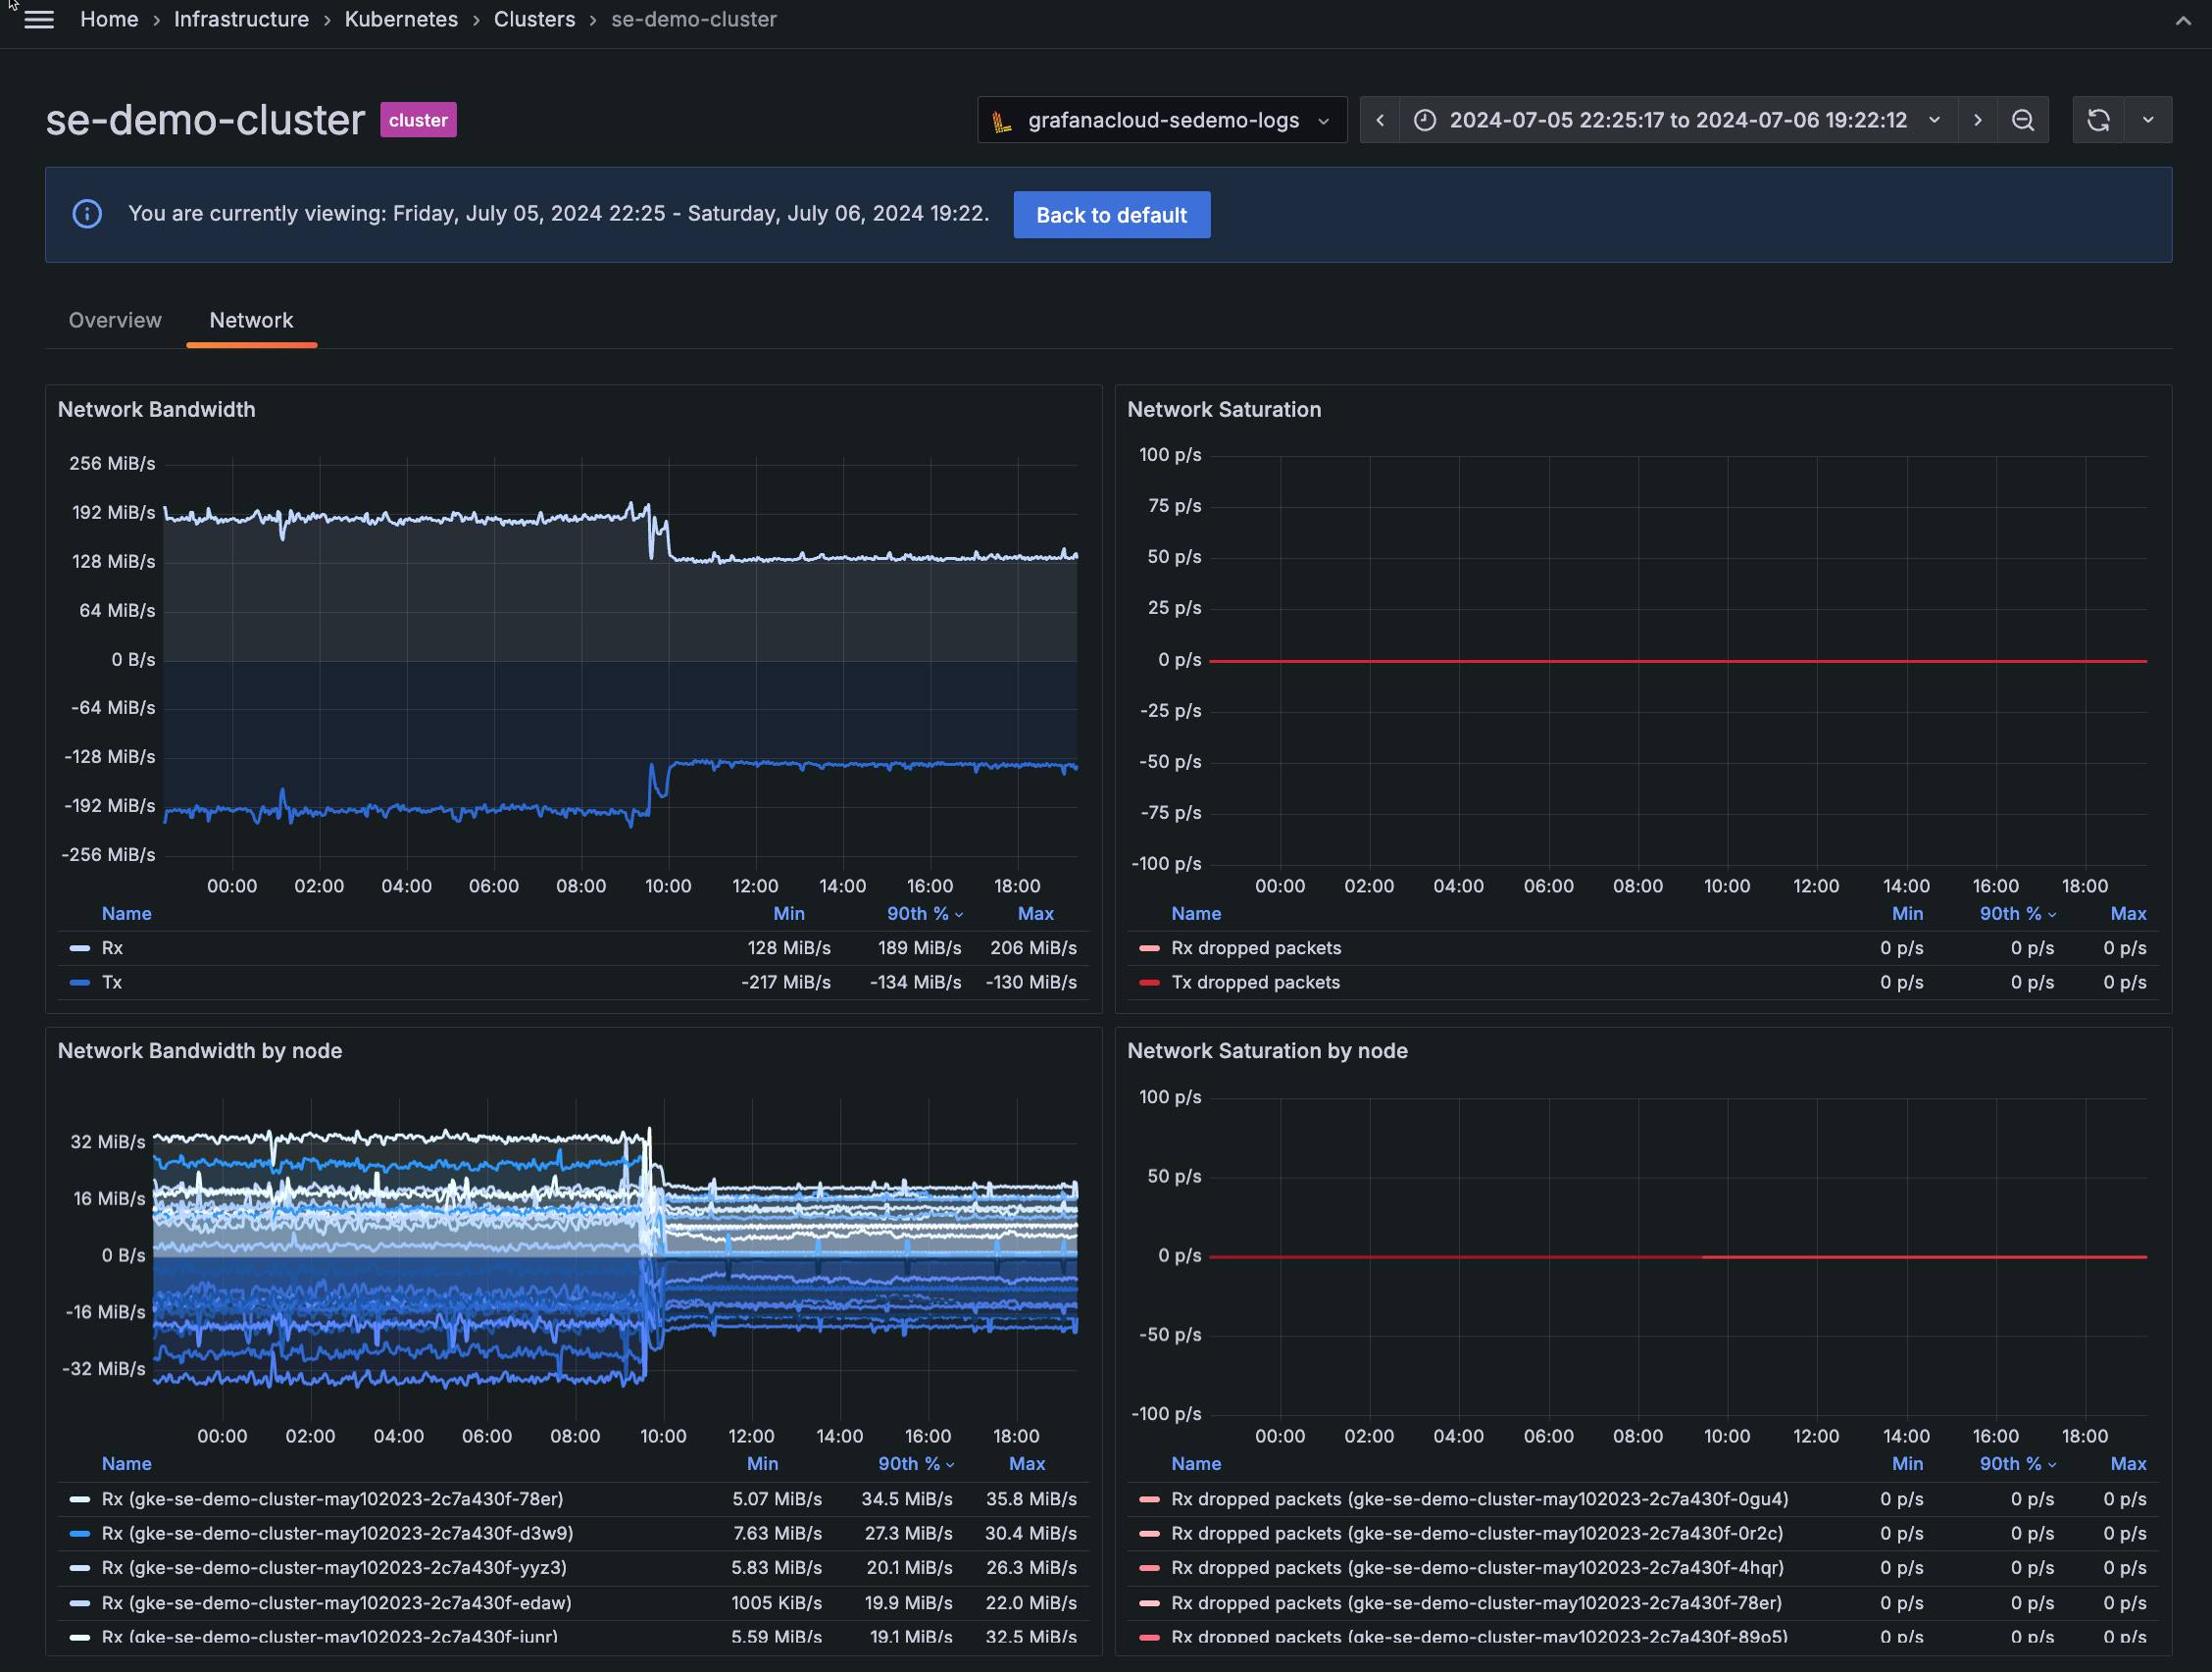Image resolution: width=2212 pixels, height=1672 pixels.
Task: Switch to the Overview tab
Action: click(x=115, y=320)
